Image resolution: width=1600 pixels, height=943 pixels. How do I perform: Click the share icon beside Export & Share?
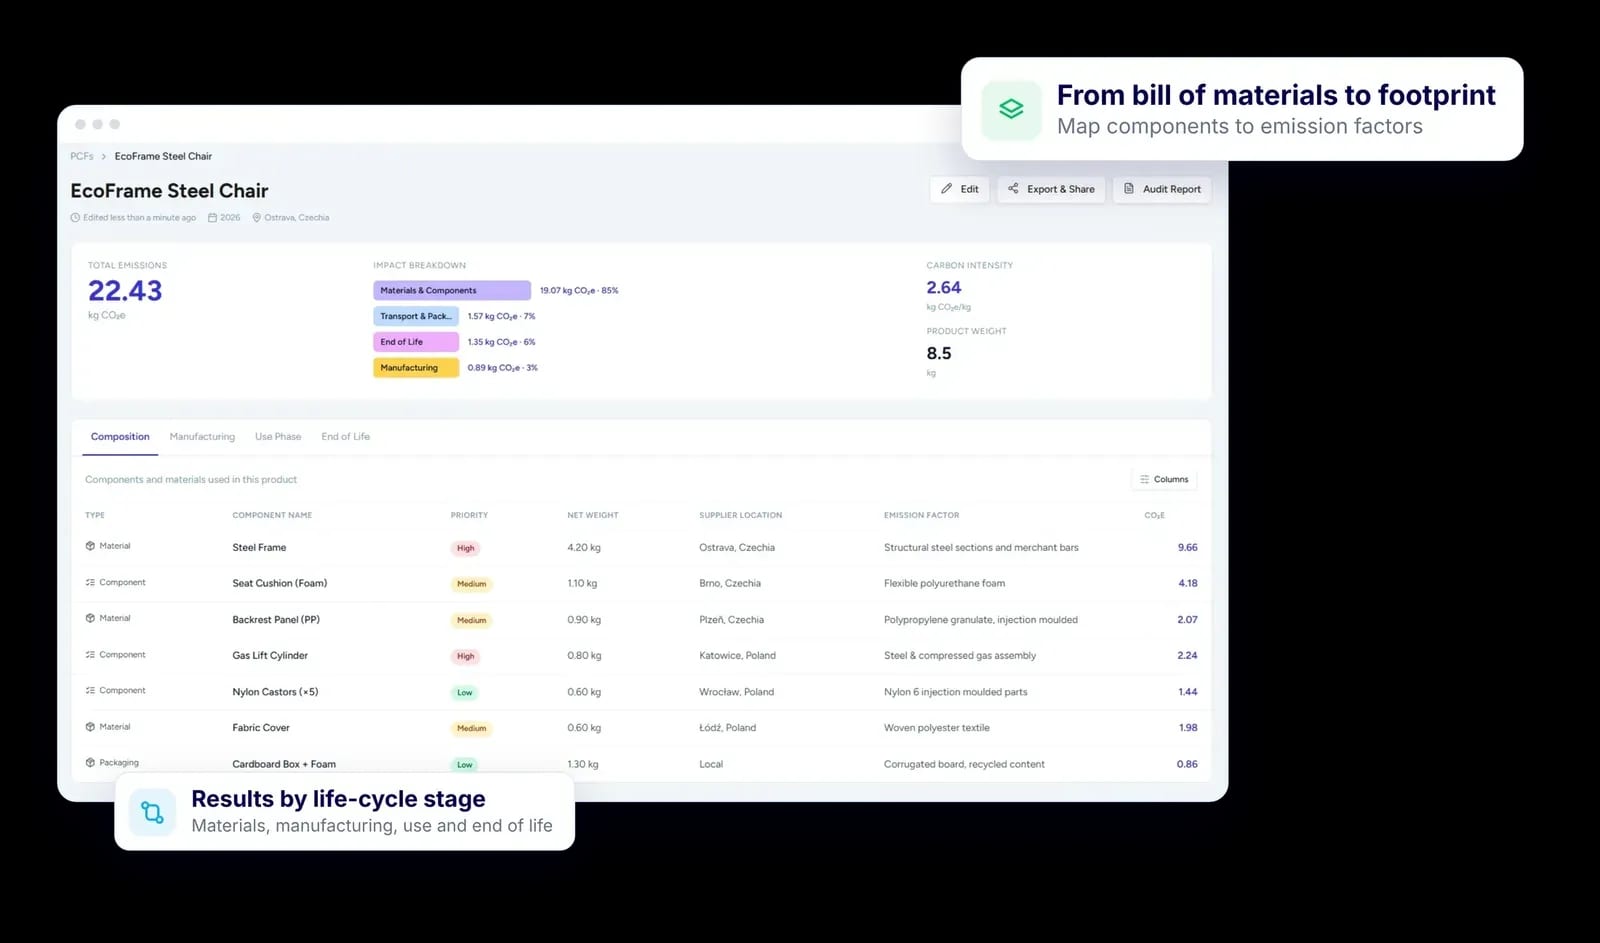pos(1013,189)
